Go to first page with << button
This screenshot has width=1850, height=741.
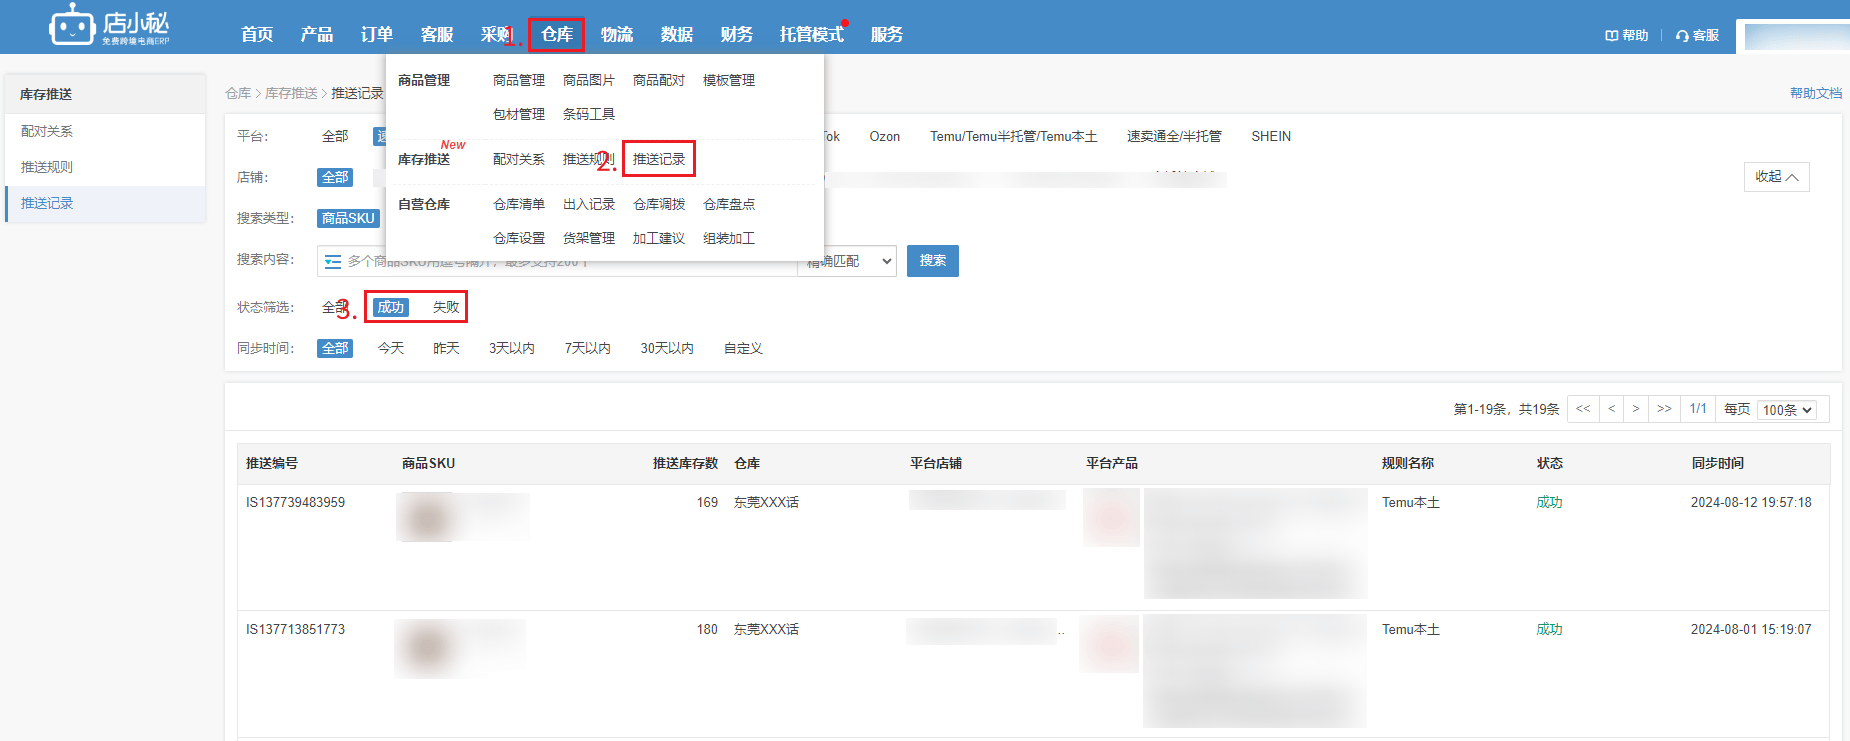click(1583, 409)
